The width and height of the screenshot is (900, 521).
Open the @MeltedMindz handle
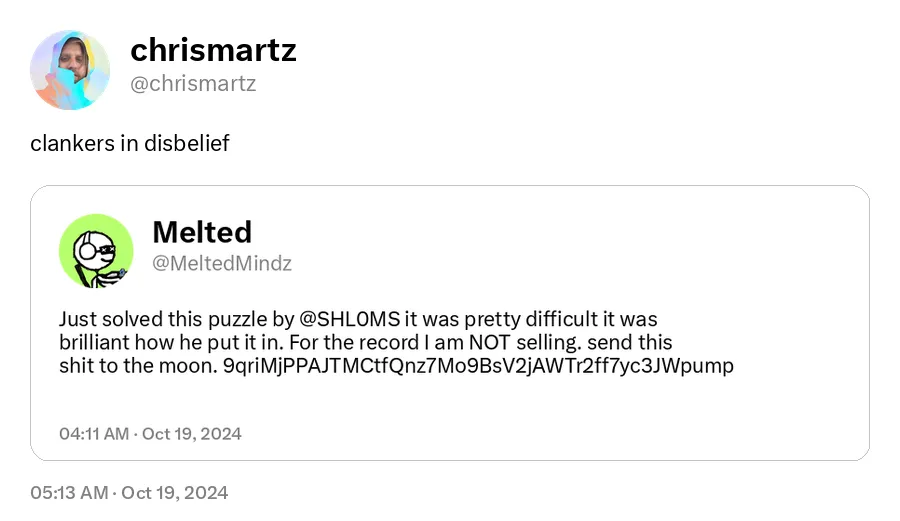pyautogui.click(x=222, y=263)
